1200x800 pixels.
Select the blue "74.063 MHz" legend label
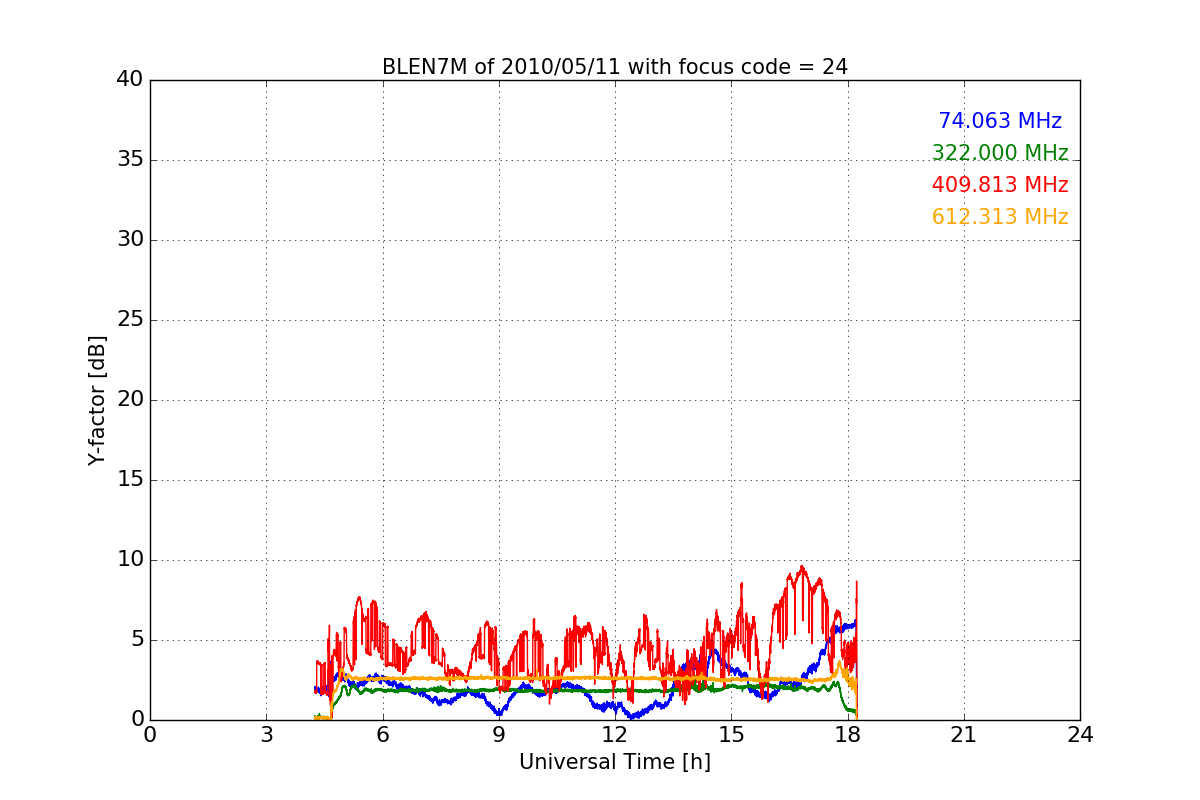pos(1000,121)
